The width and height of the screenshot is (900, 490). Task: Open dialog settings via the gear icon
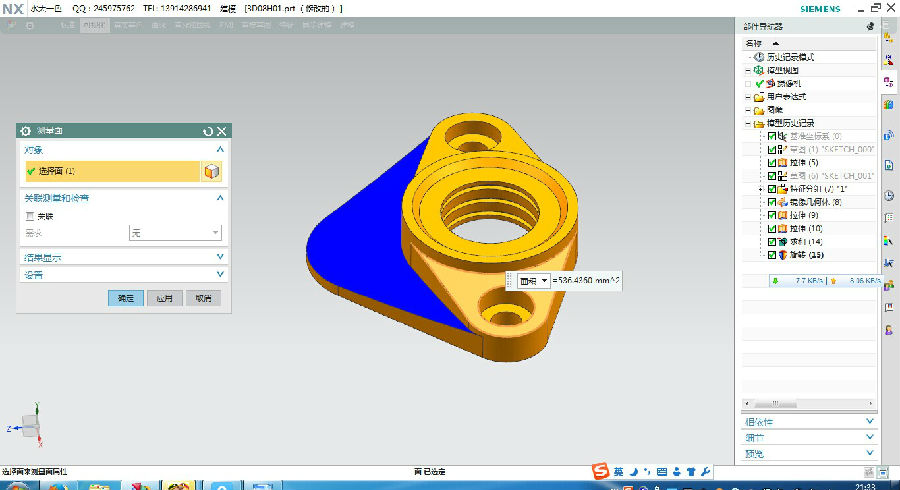[26, 131]
